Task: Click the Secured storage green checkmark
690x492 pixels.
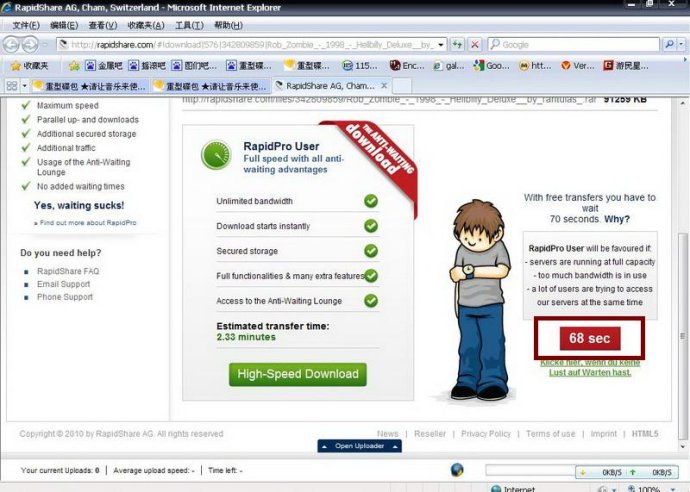Action: pyautogui.click(x=371, y=251)
